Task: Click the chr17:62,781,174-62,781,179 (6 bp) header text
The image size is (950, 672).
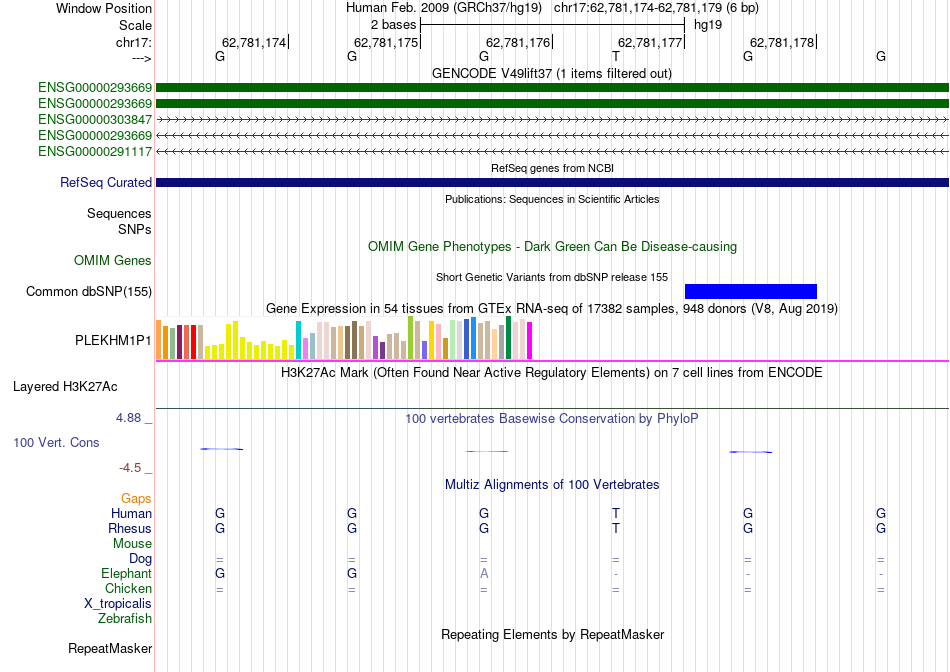Action: click(x=656, y=8)
